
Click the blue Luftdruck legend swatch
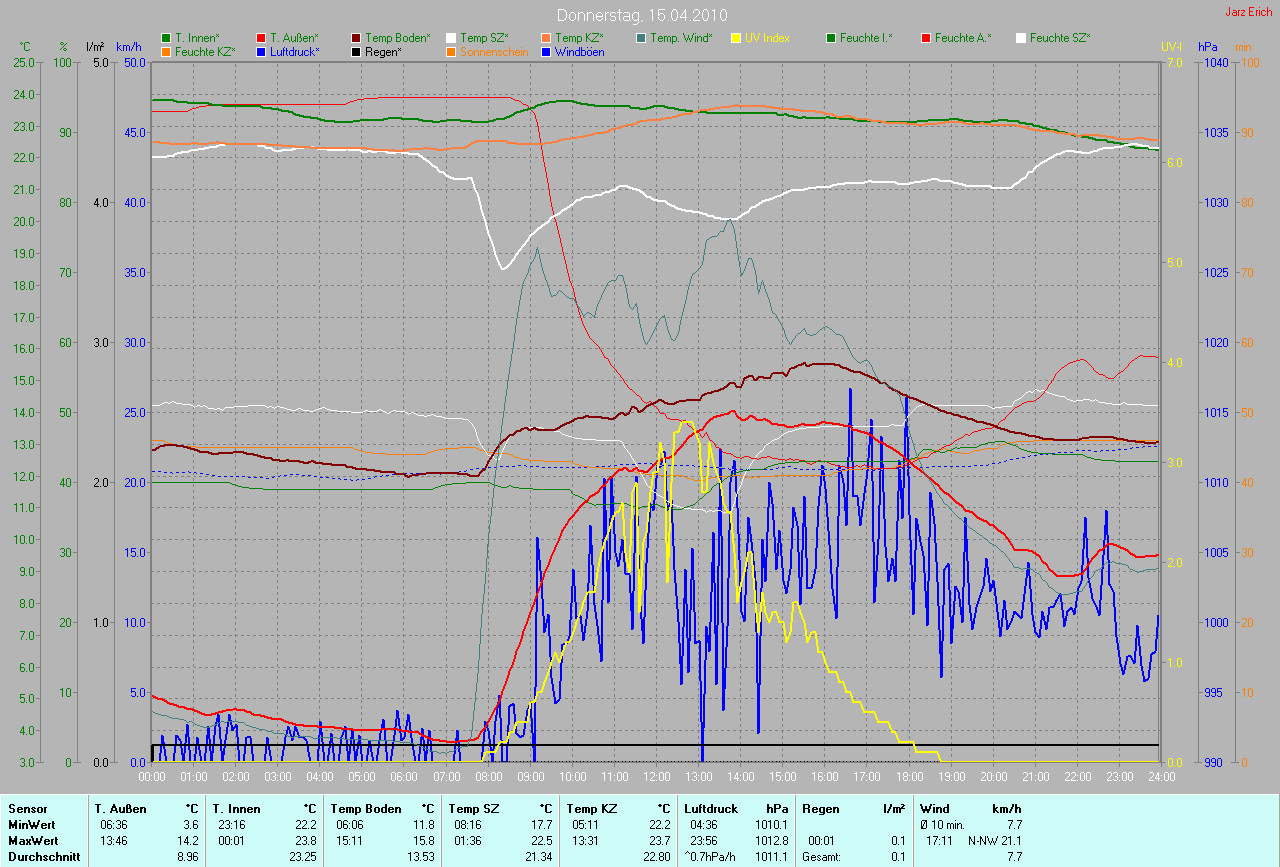(x=261, y=51)
